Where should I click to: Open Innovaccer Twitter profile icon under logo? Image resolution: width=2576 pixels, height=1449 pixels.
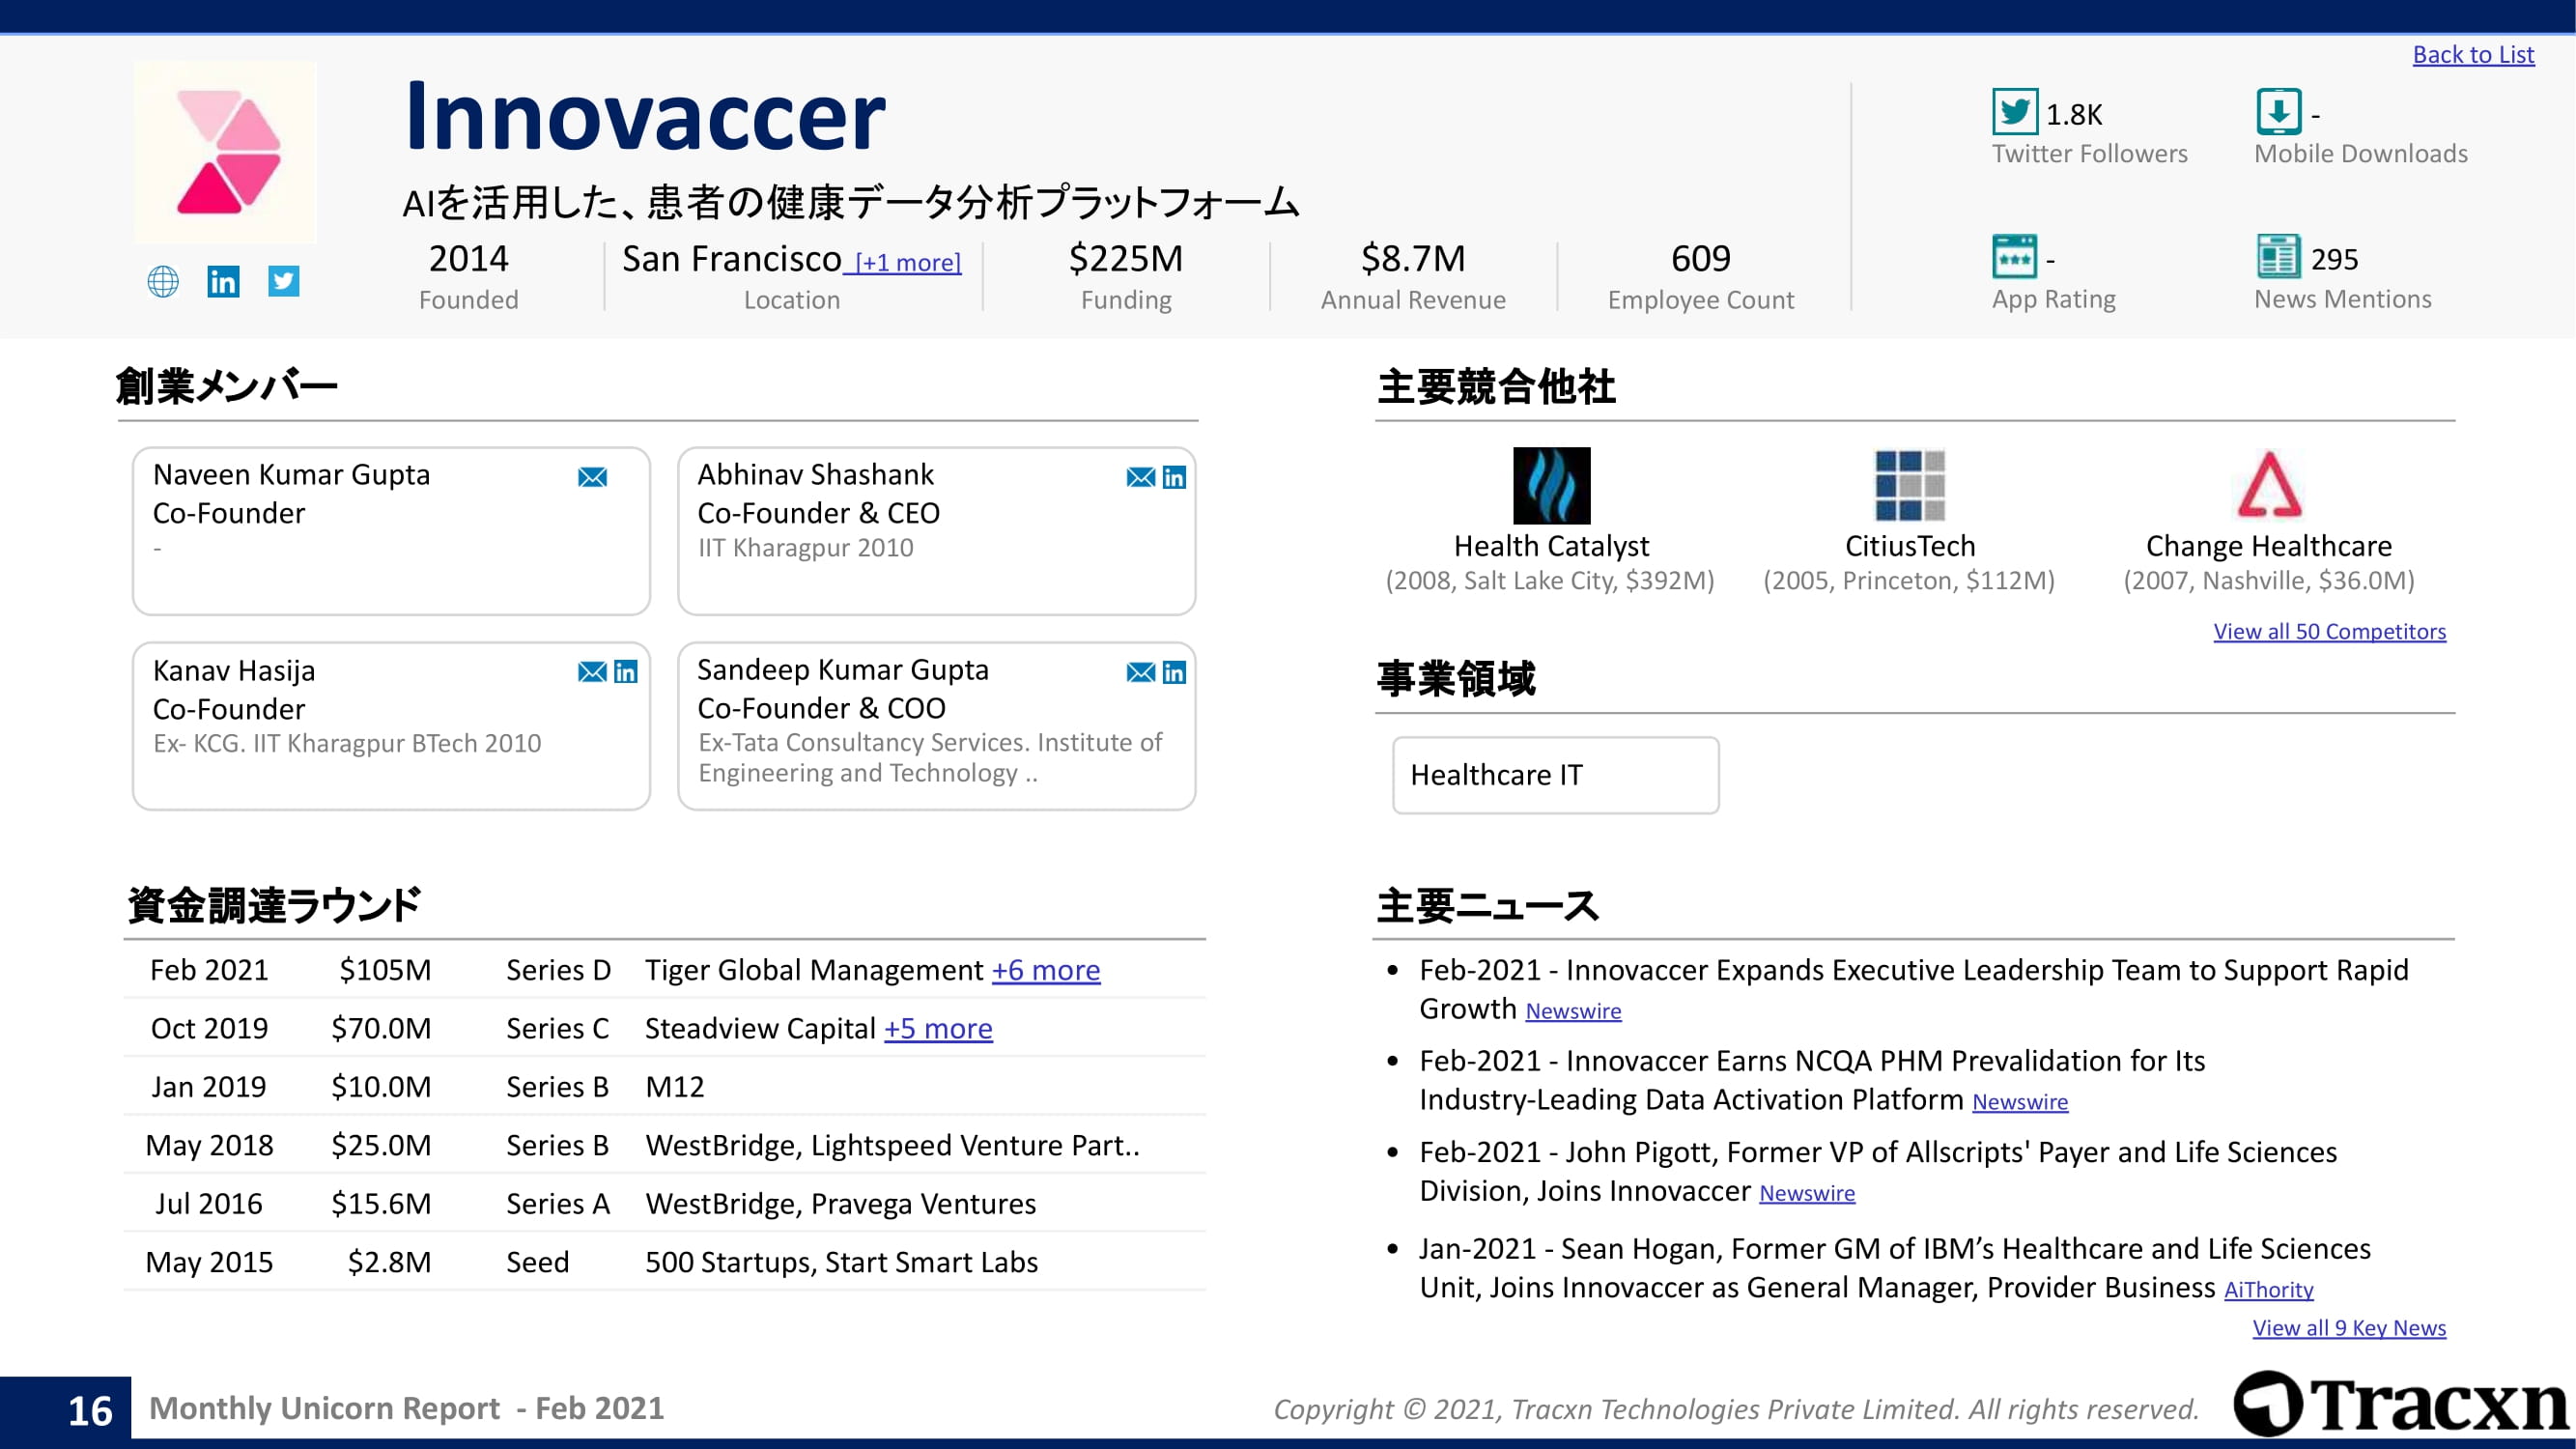(284, 281)
